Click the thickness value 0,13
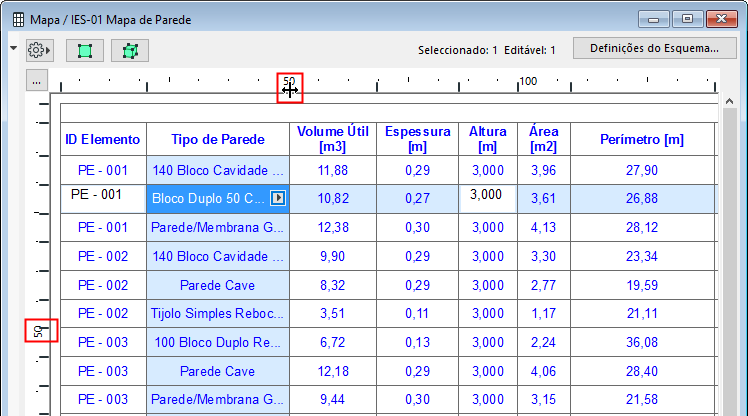This screenshot has height=416, width=748. click(417, 342)
